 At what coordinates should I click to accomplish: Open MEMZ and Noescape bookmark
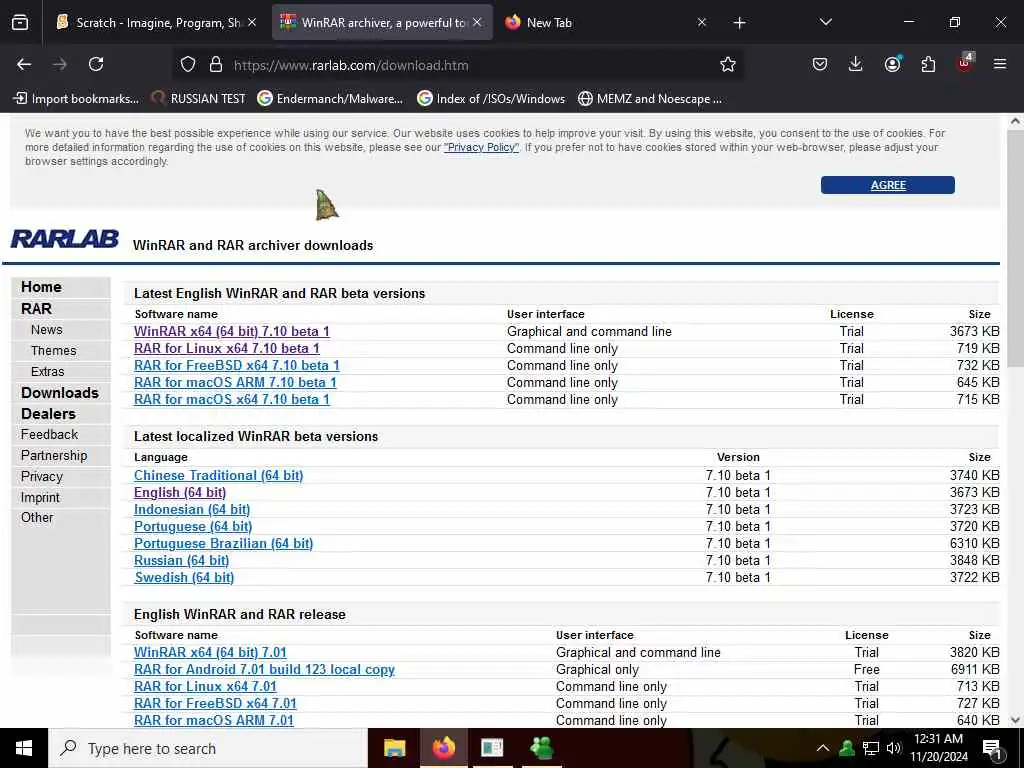click(x=650, y=99)
